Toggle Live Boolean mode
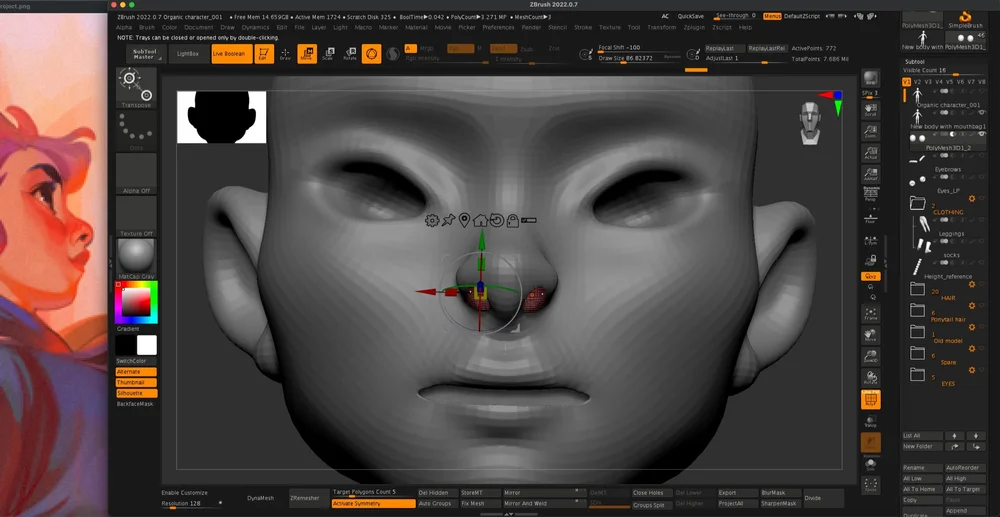The height and width of the screenshot is (517, 1000). click(232, 54)
